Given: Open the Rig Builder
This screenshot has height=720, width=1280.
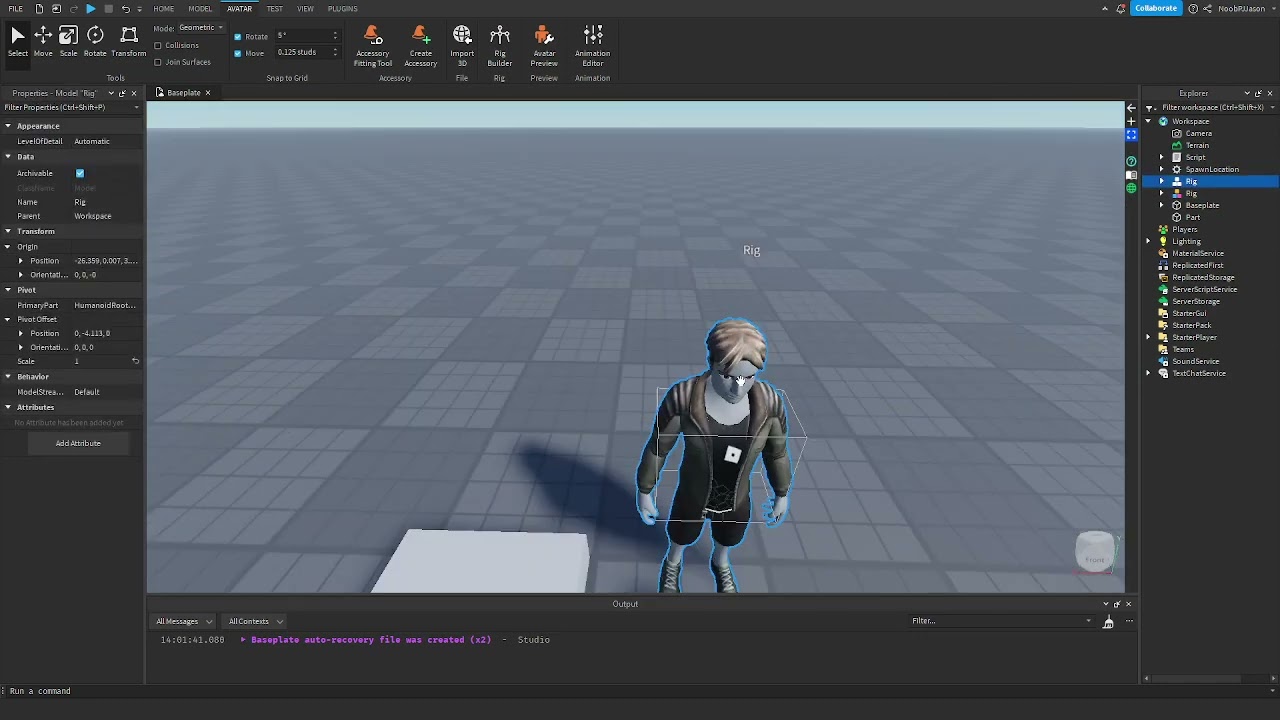Looking at the screenshot, I should pyautogui.click(x=500, y=47).
